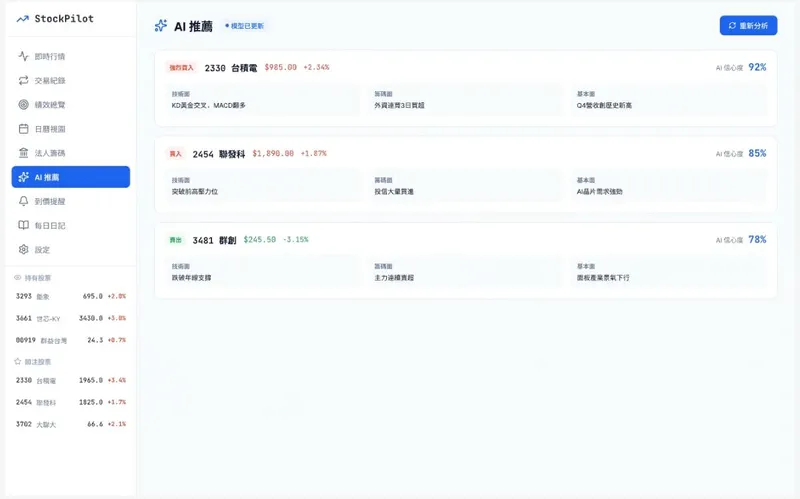Click the +1.87% change on 聯發科
Viewport: 800px width, 499px height.
(x=314, y=154)
